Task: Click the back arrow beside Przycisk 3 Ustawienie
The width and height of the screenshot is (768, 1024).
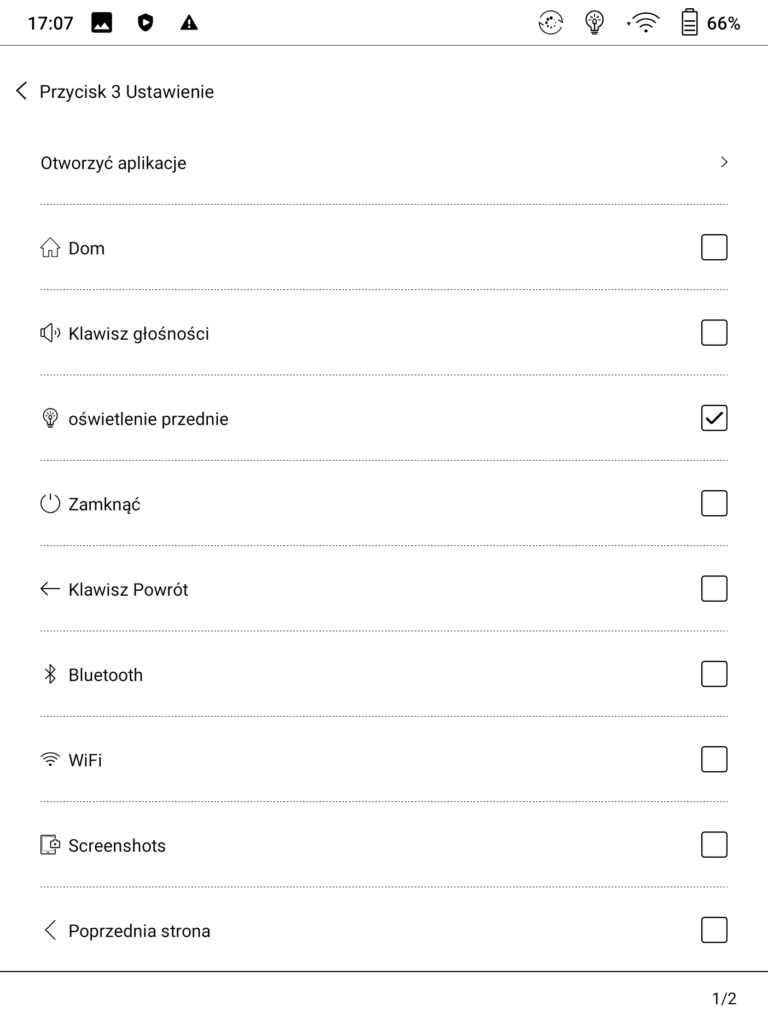Action: coord(22,92)
